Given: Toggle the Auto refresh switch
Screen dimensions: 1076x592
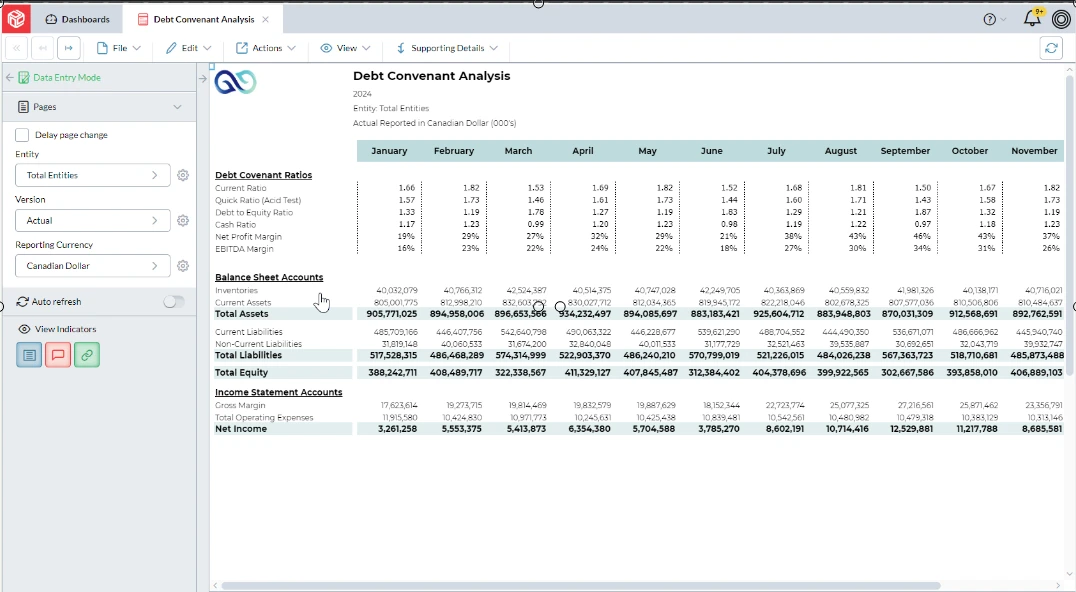Looking at the screenshot, I should coord(174,302).
